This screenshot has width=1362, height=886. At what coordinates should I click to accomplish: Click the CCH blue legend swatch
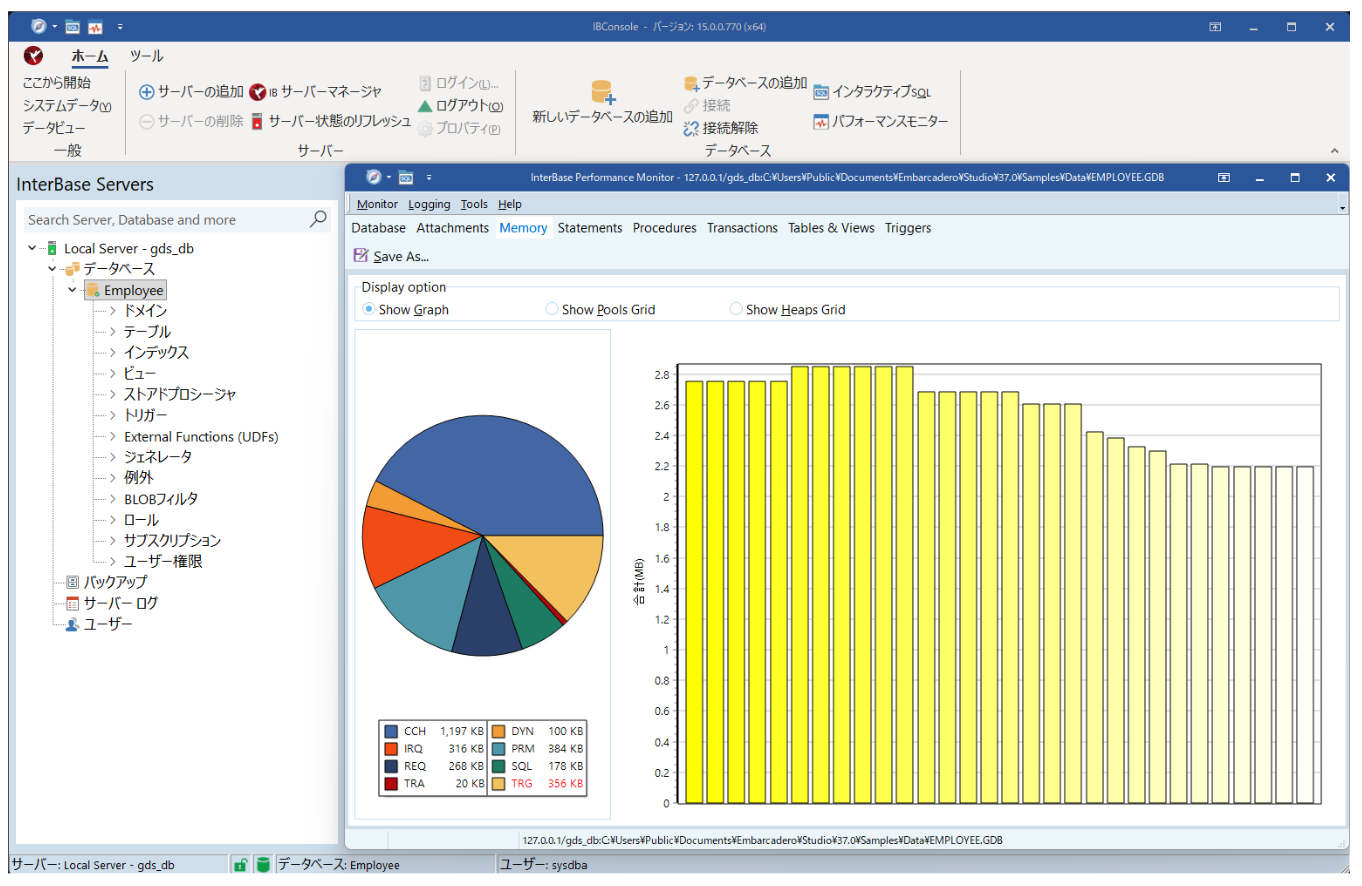(390, 732)
